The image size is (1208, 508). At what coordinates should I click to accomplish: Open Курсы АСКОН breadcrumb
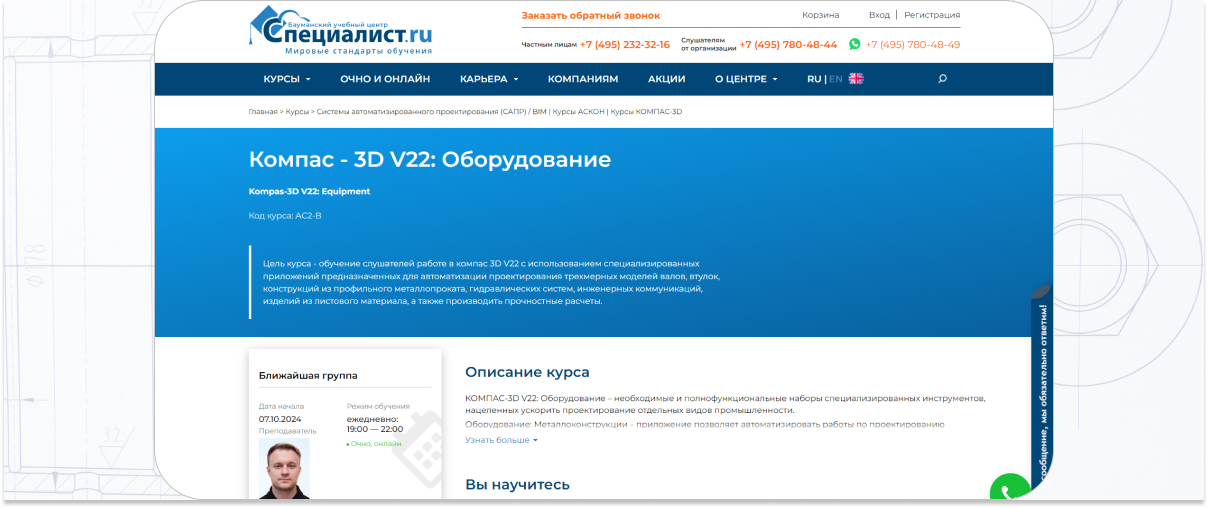point(578,112)
